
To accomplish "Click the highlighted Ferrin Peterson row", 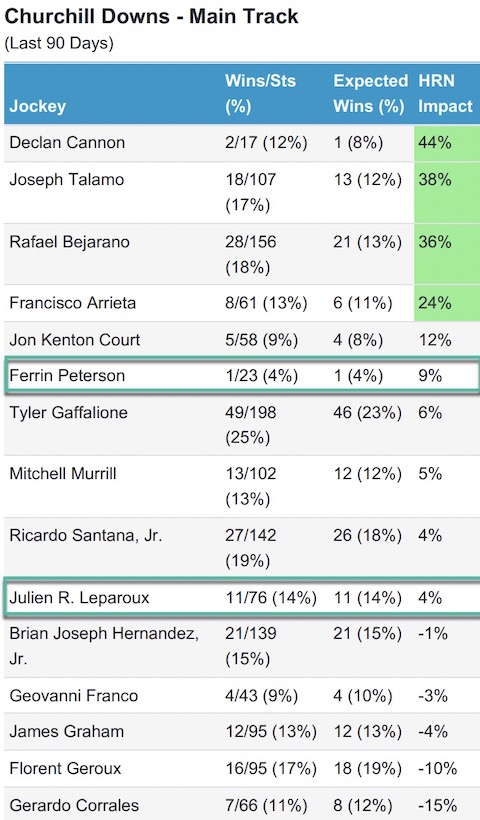I will click(242, 375).
